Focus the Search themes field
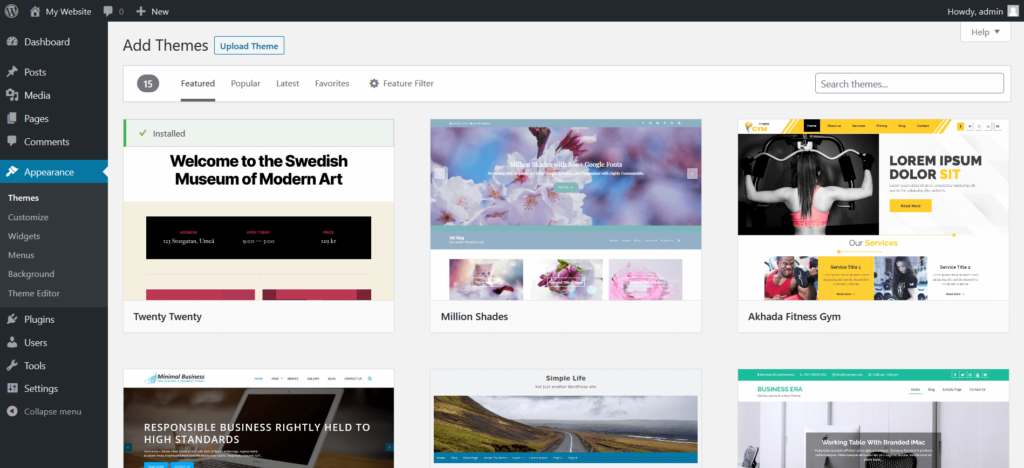This screenshot has height=468, width=1024. coord(909,84)
